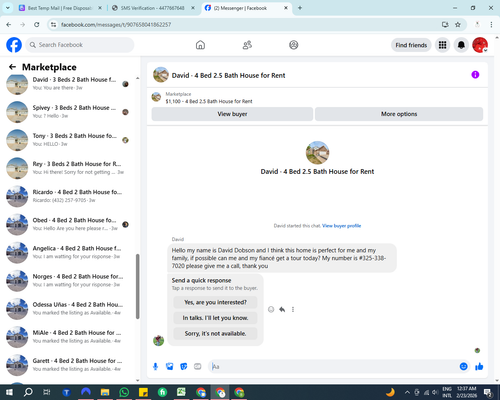Open the account profile picture menu
The height and width of the screenshot is (400, 500).
click(x=480, y=45)
